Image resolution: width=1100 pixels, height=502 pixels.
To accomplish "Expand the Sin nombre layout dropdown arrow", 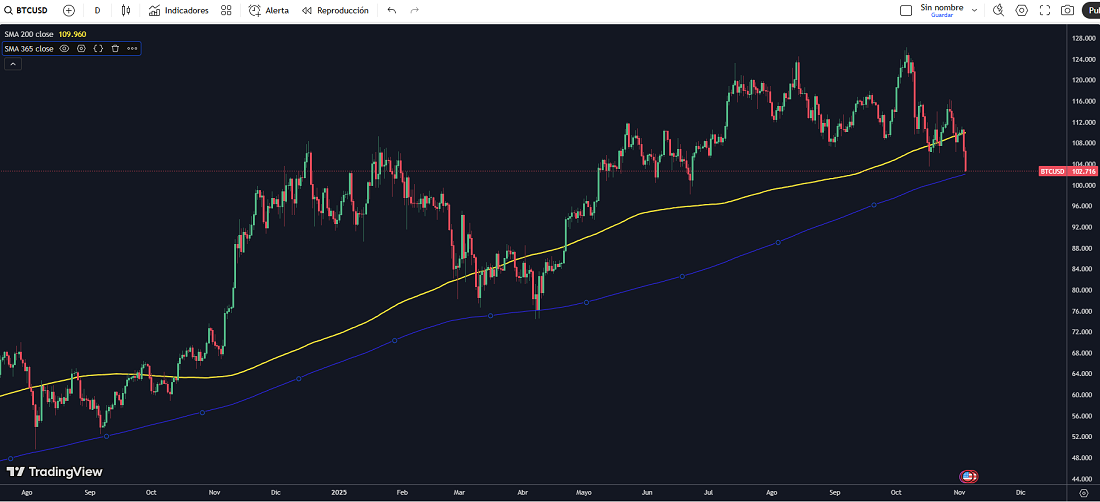I will coord(972,10).
